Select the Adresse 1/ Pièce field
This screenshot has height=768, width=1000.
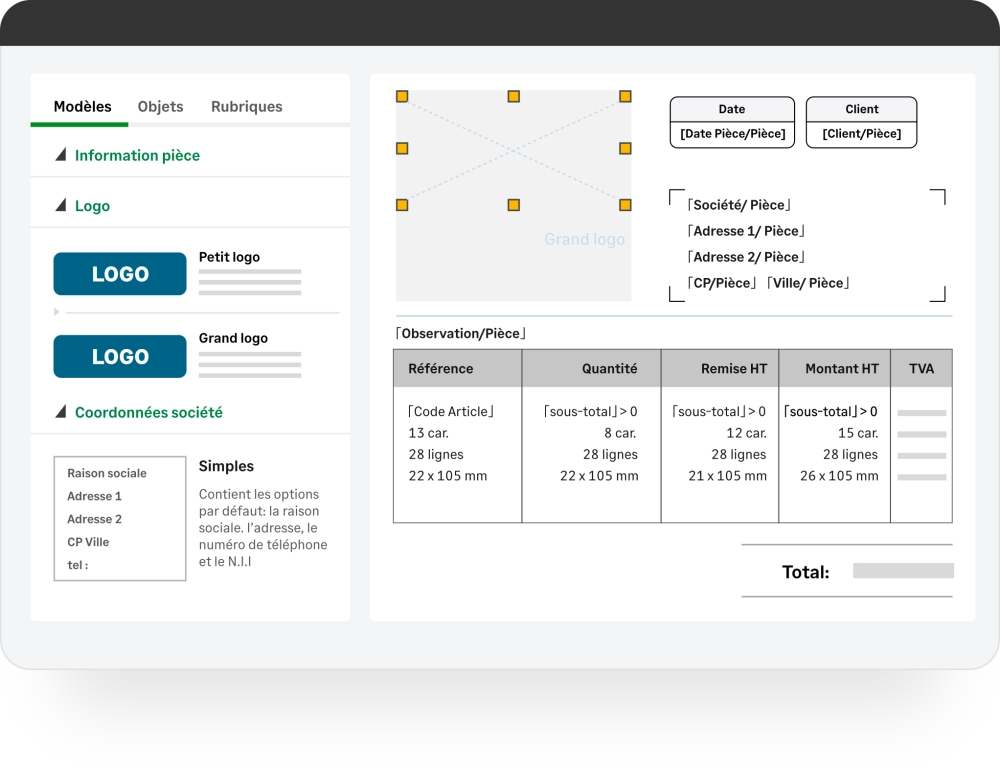click(x=746, y=231)
